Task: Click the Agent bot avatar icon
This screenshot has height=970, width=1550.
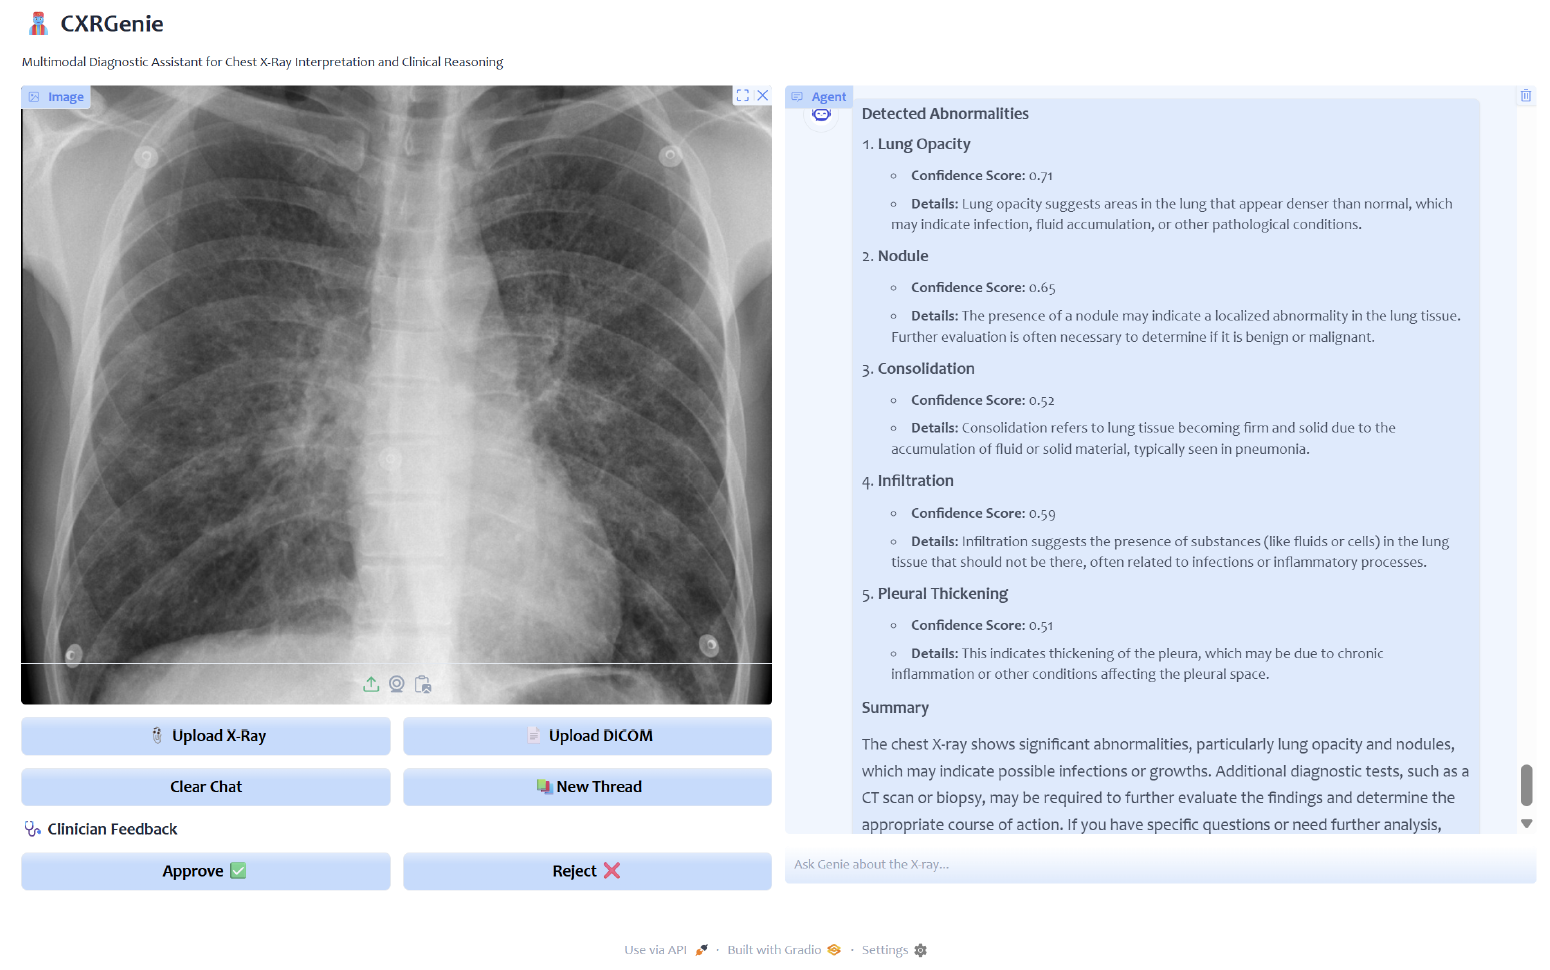Action: click(x=821, y=115)
